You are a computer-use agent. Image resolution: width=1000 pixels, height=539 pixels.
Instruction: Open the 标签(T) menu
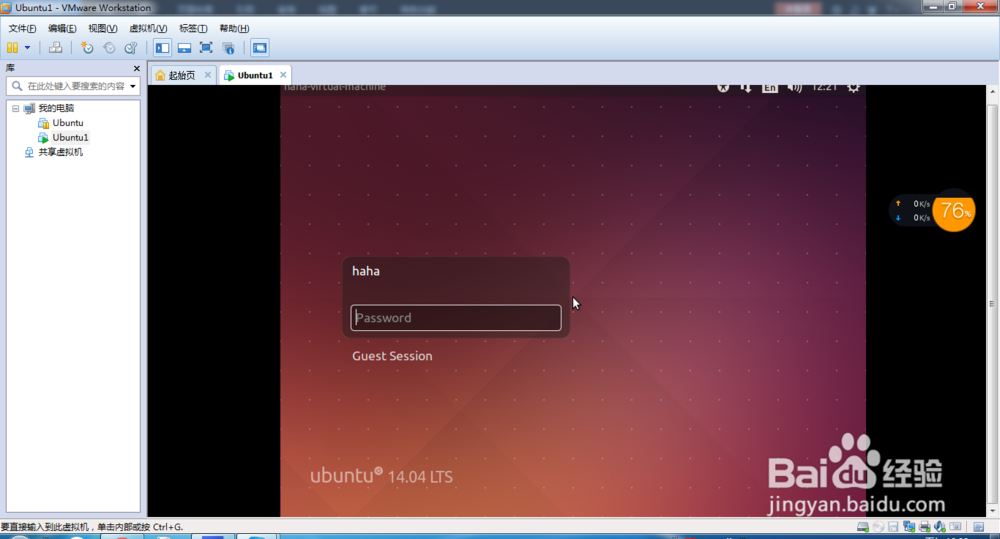(193, 28)
